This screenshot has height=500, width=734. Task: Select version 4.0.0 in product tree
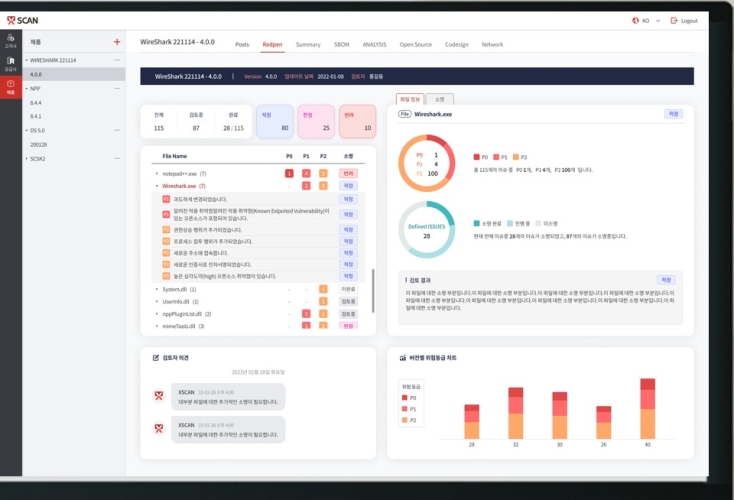[x=73, y=74]
